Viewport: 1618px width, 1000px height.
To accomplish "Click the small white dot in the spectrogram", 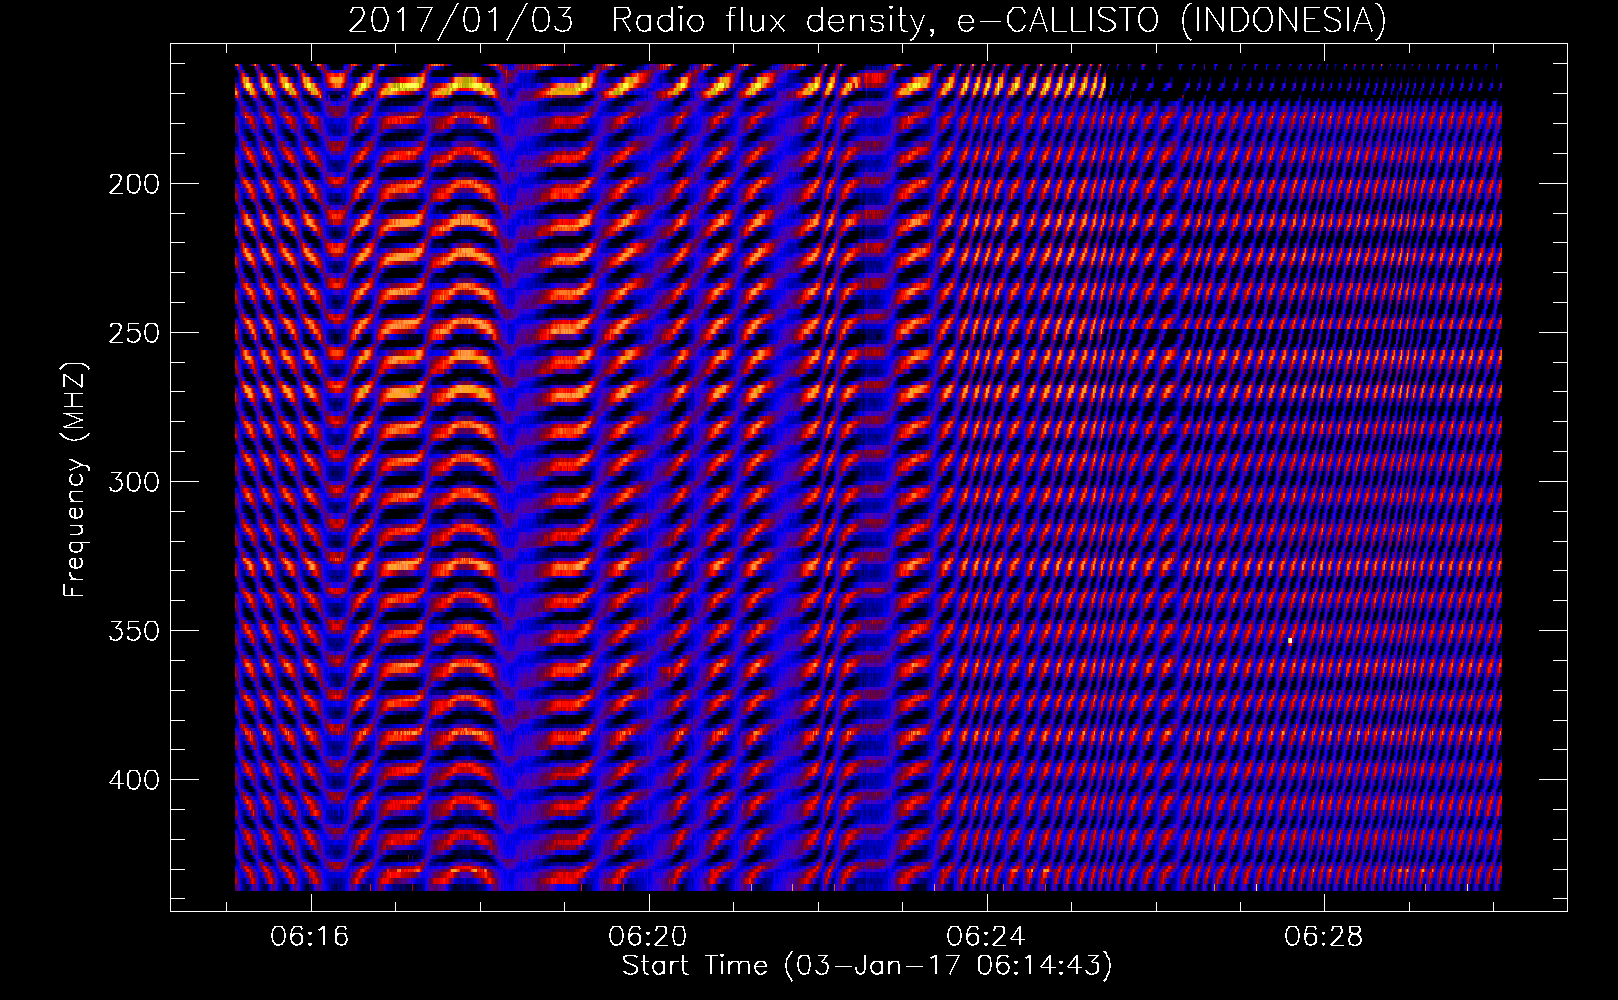I will (x=1290, y=640).
